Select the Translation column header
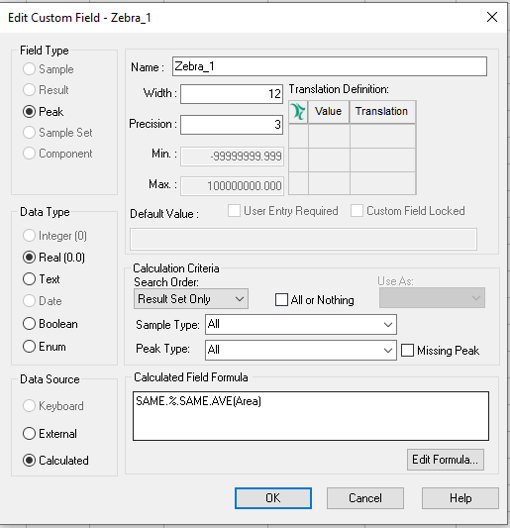Image resolution: width=510 pixels, height=528 pixels. 383,112
